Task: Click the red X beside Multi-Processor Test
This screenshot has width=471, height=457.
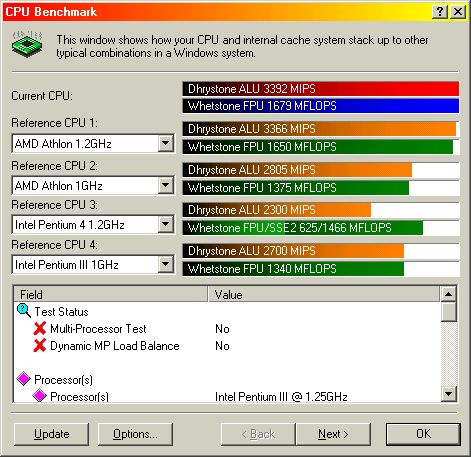Action: (x=40, y=329)
